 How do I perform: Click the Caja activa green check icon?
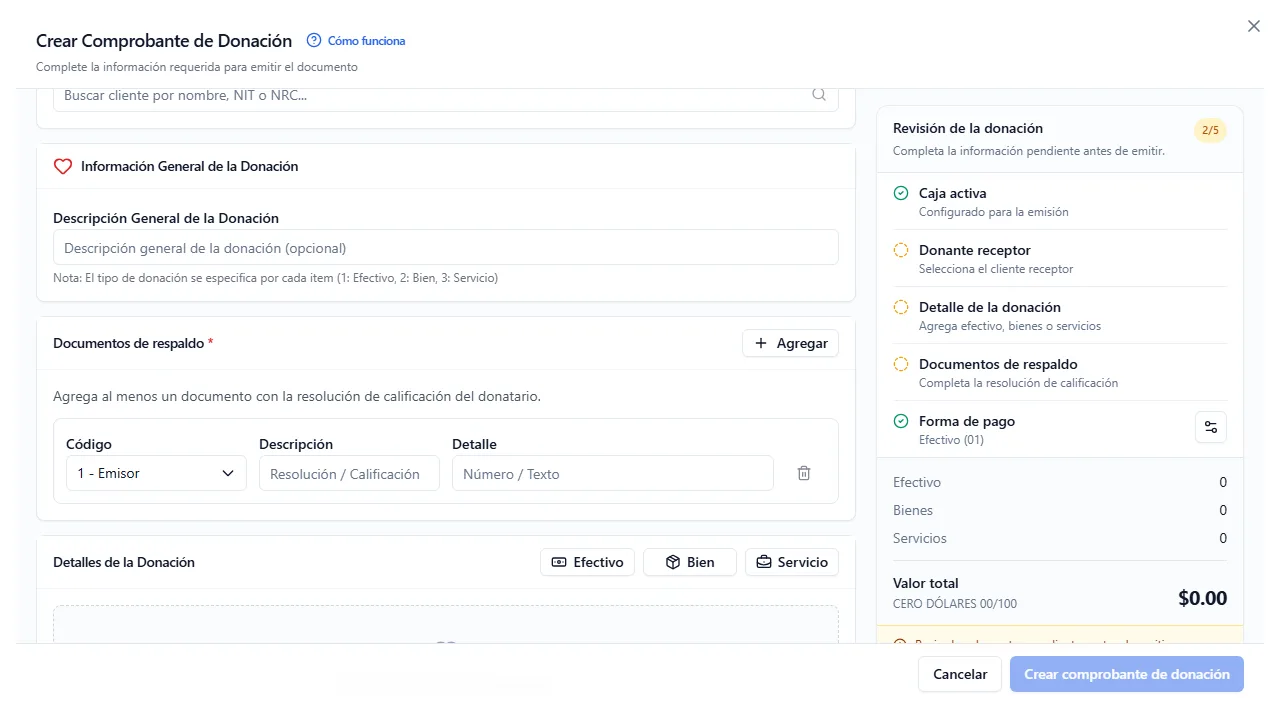pos(901,193)
